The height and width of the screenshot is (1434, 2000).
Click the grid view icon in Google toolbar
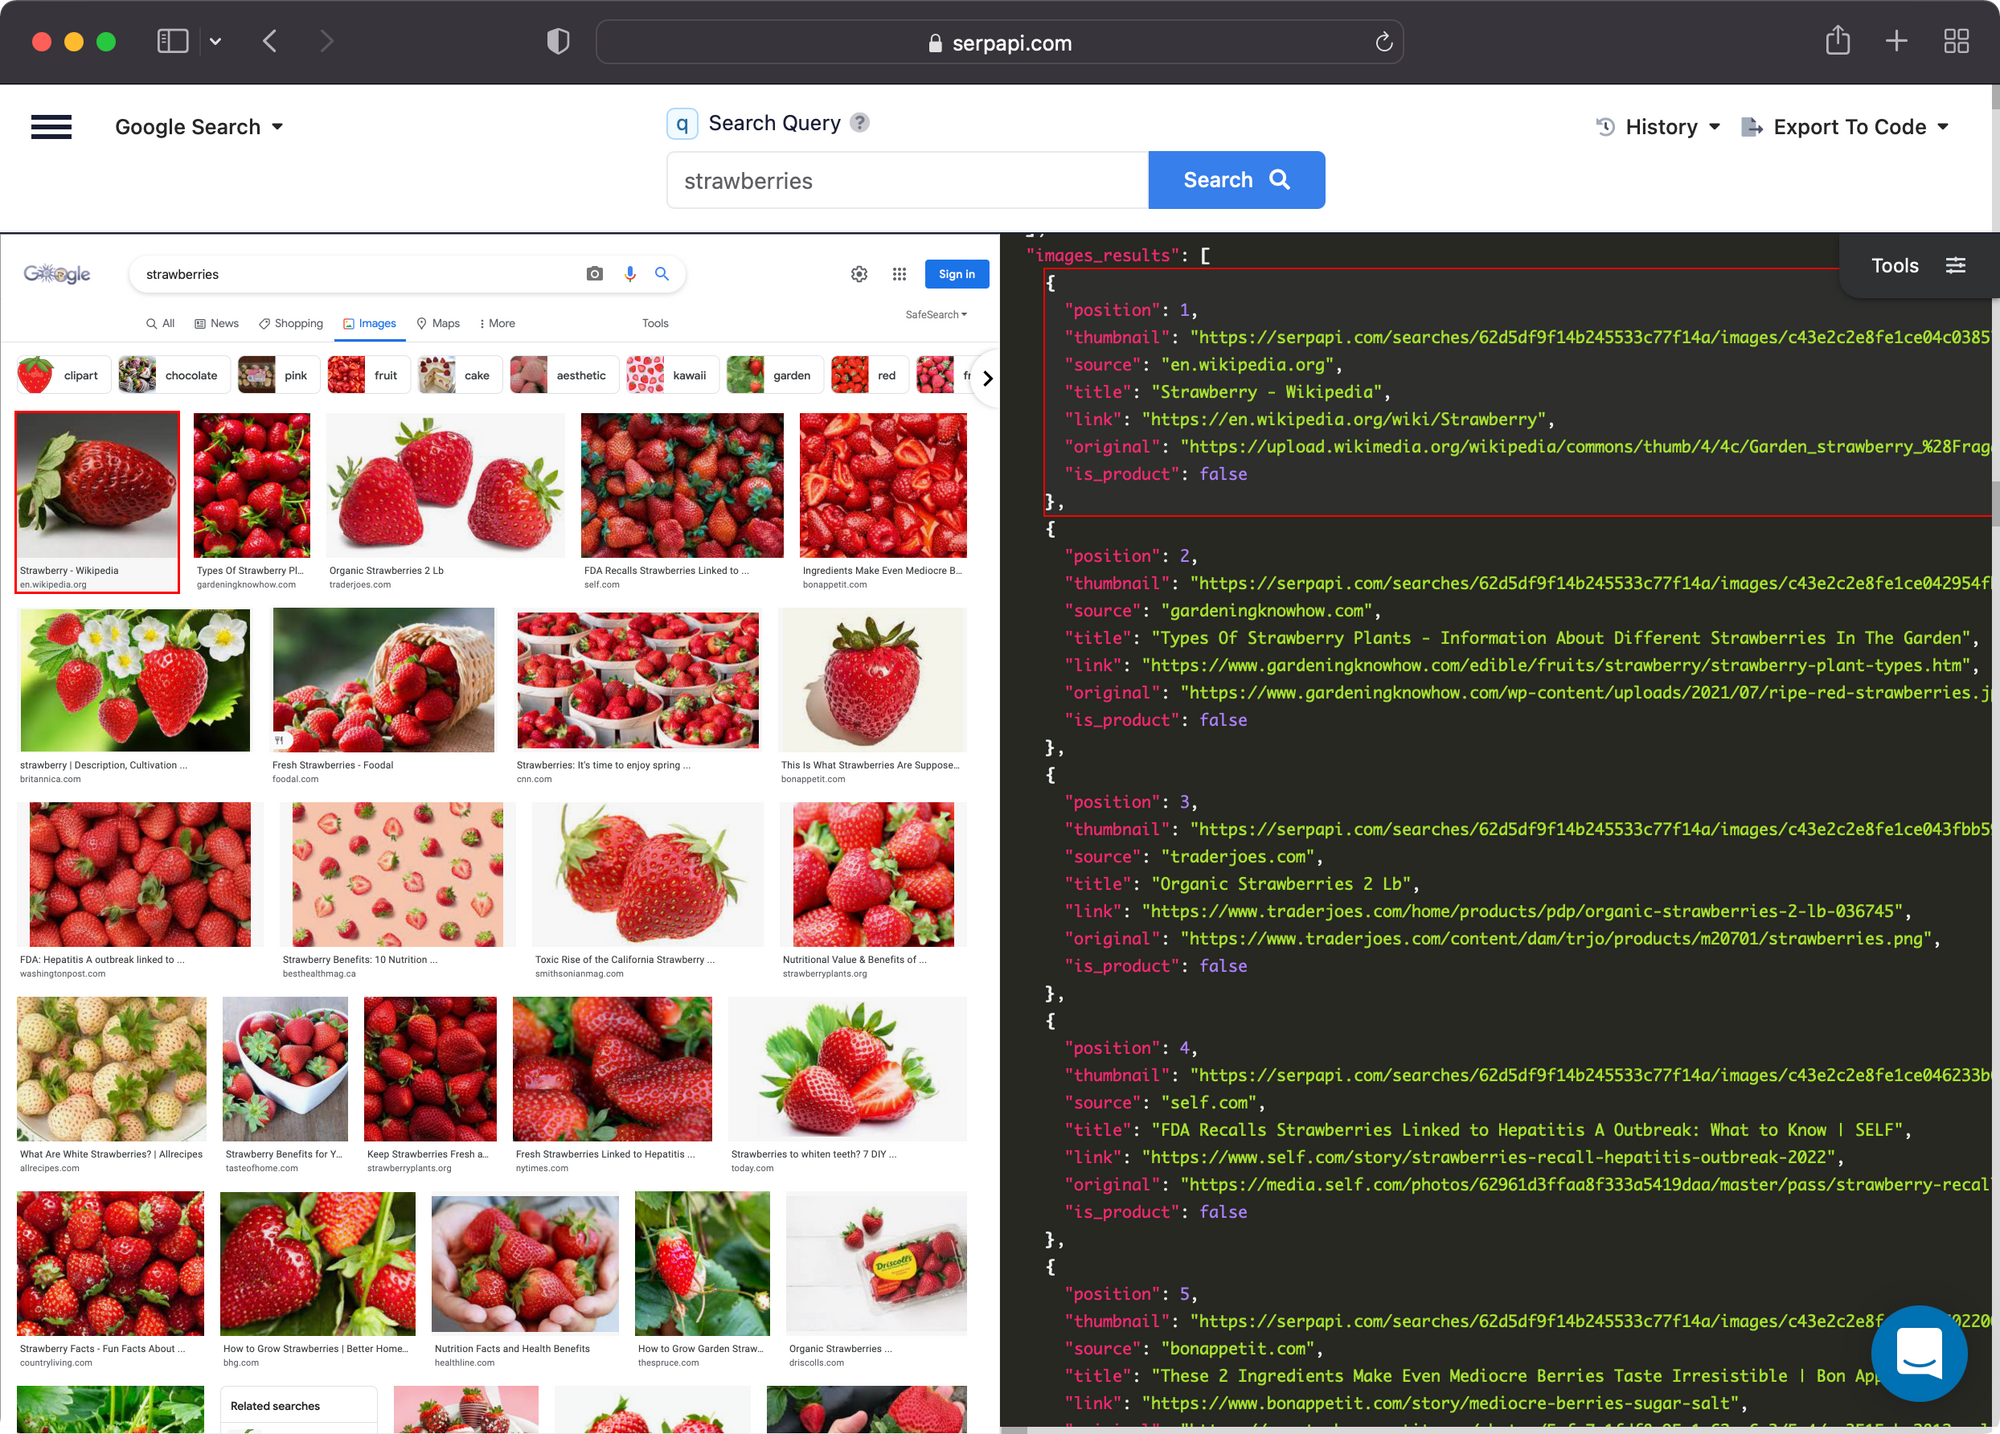[x=897, y=275]
